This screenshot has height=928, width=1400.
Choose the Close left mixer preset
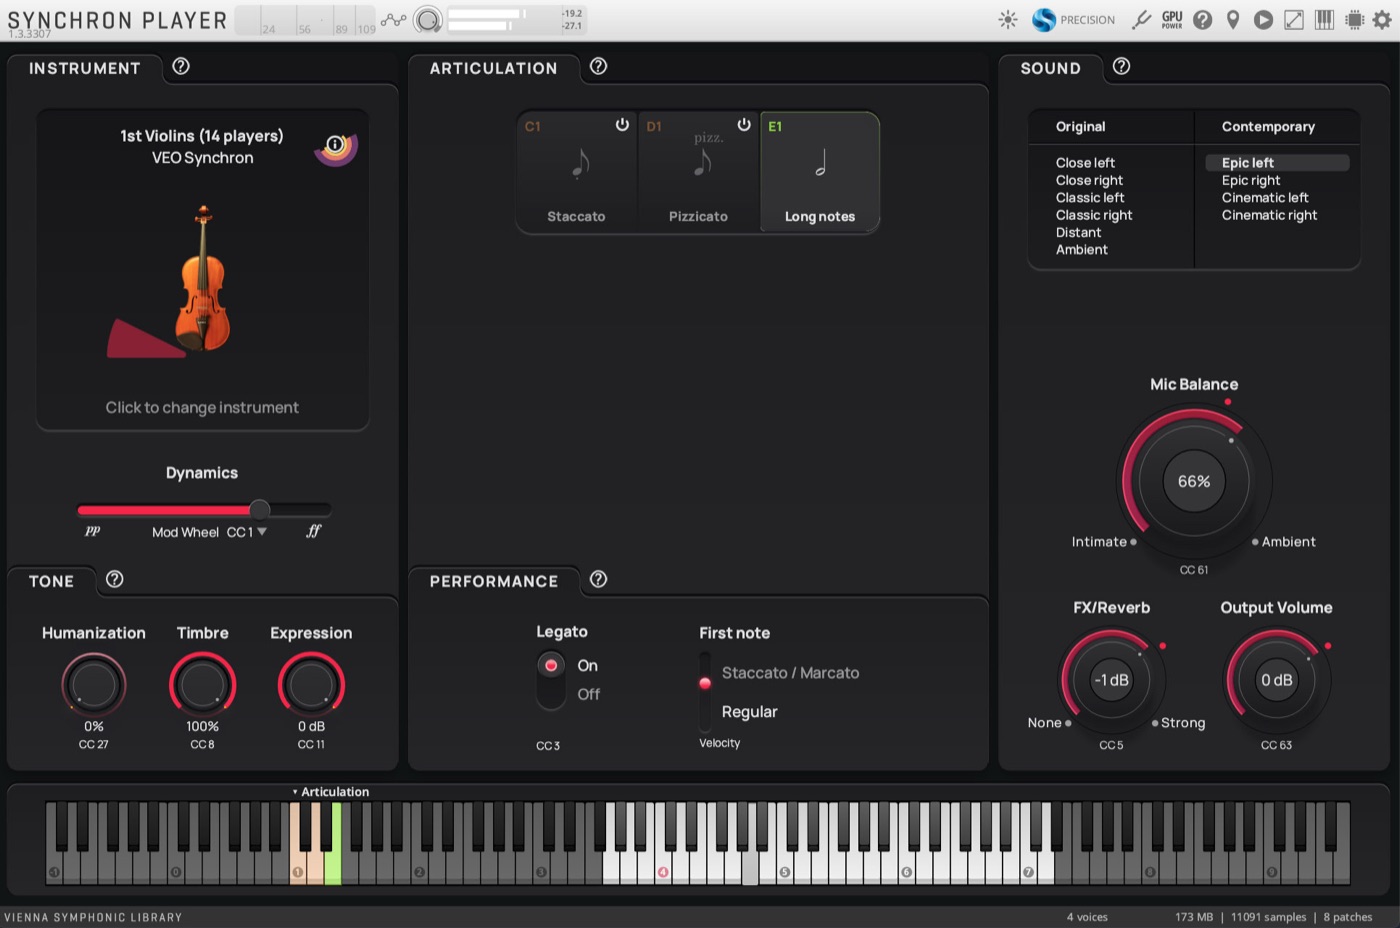(x=1085, y=163)
